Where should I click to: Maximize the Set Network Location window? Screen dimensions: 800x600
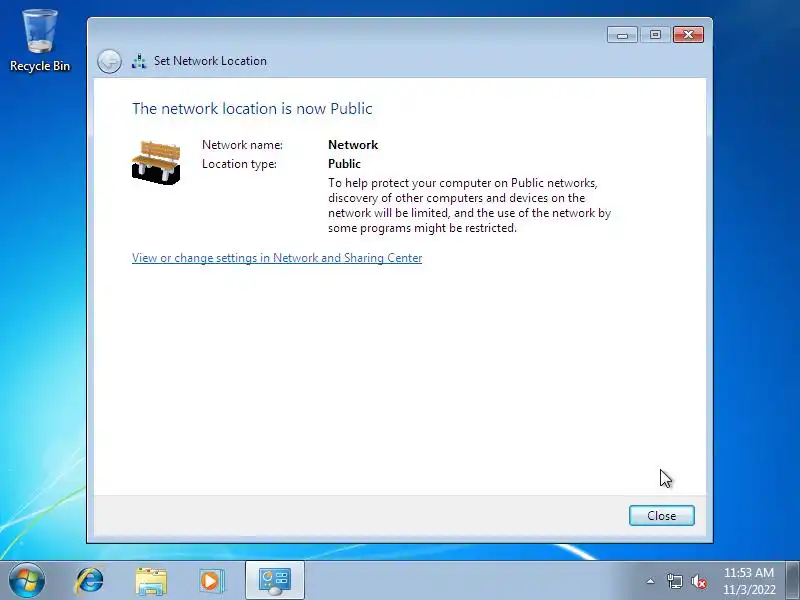coord(655,35)
